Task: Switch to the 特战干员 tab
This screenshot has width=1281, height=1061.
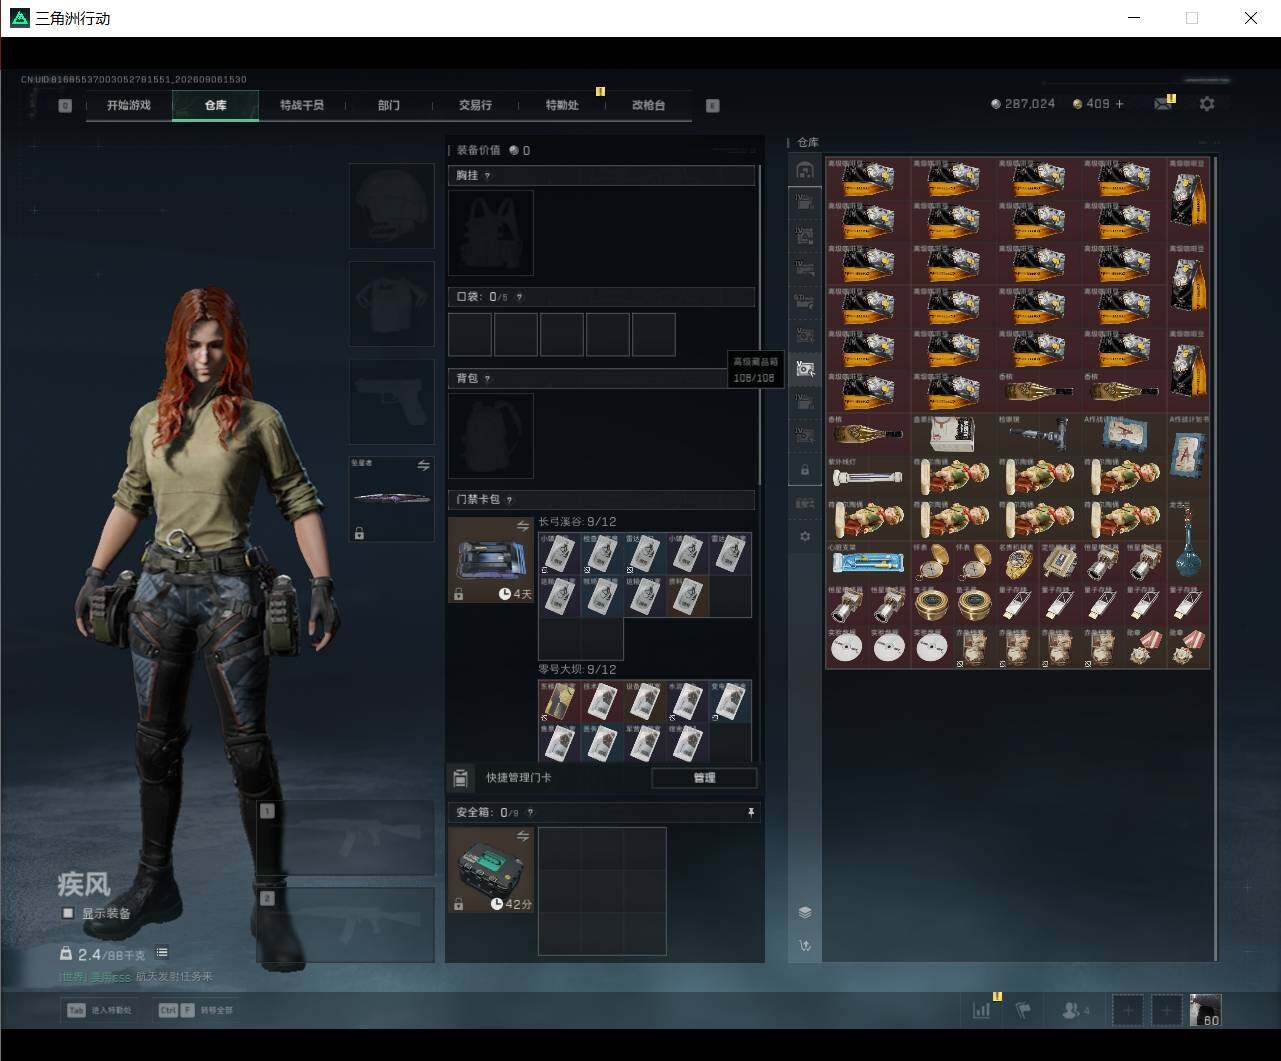Action: [302, 105]
